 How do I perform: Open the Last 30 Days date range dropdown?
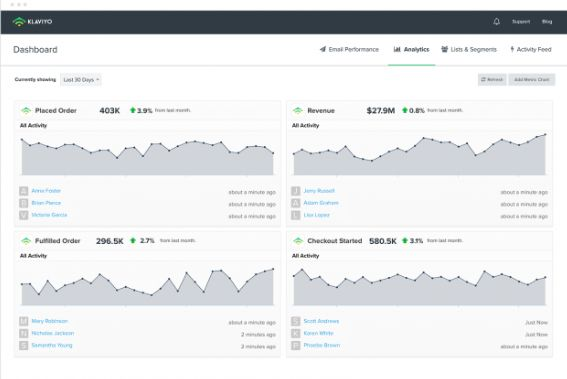(x=81, y=80)
